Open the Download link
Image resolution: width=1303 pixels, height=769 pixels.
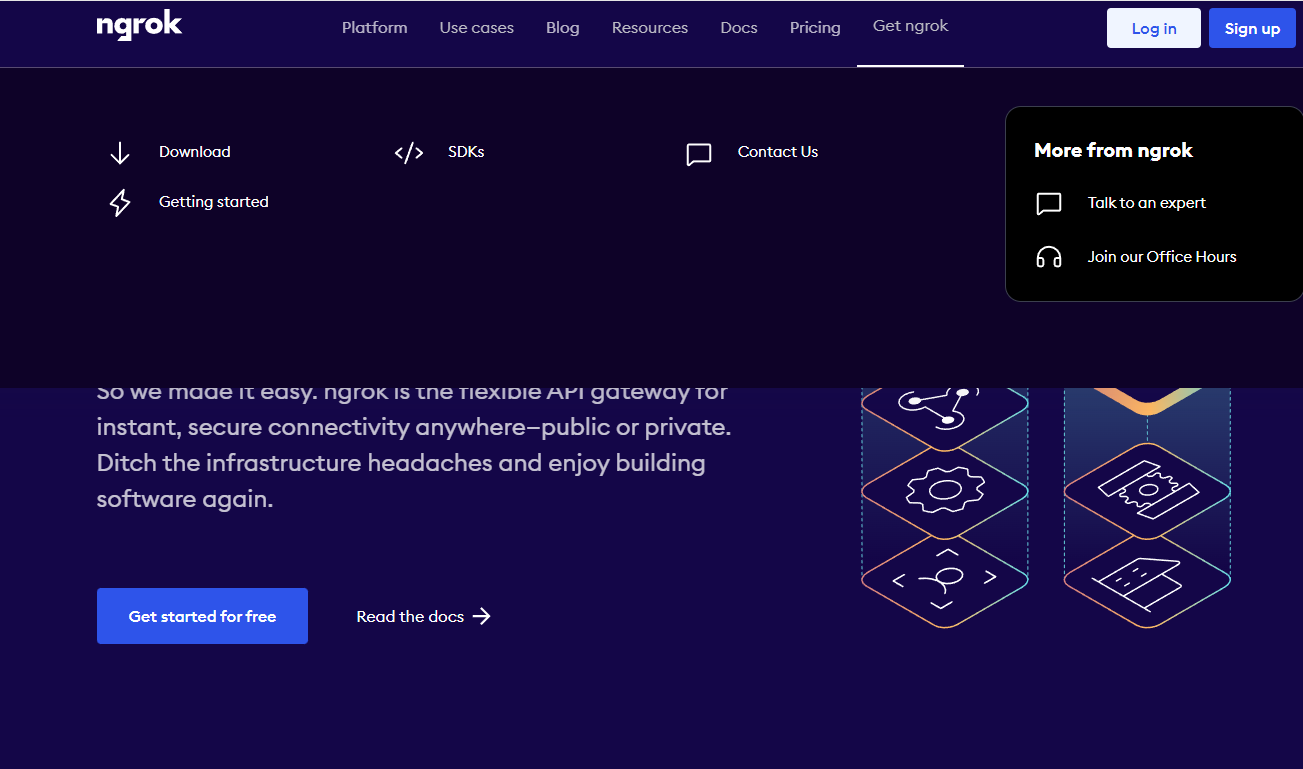click(x=195, y=152)
